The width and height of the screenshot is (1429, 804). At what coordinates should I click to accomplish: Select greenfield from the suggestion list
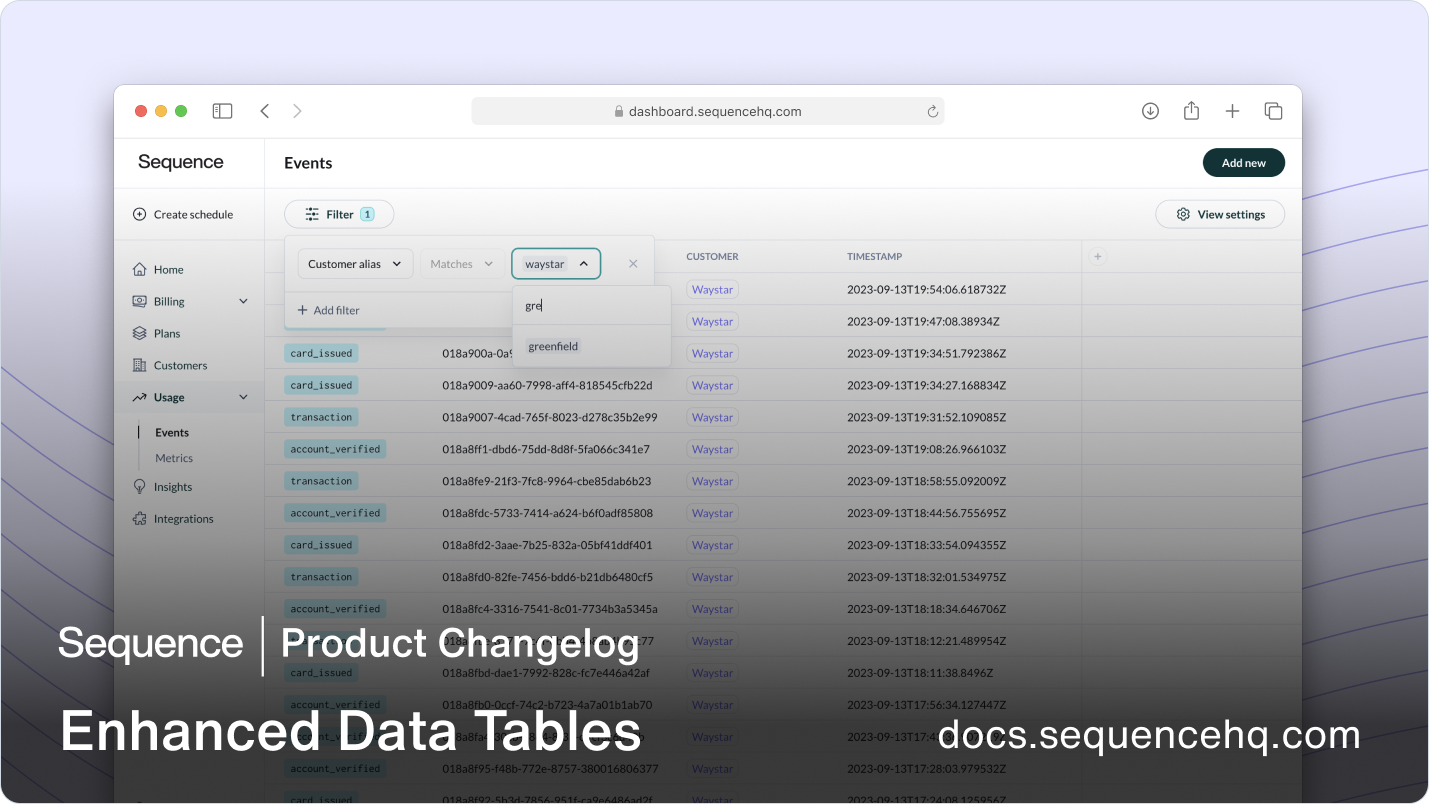[x=552, y=345]
